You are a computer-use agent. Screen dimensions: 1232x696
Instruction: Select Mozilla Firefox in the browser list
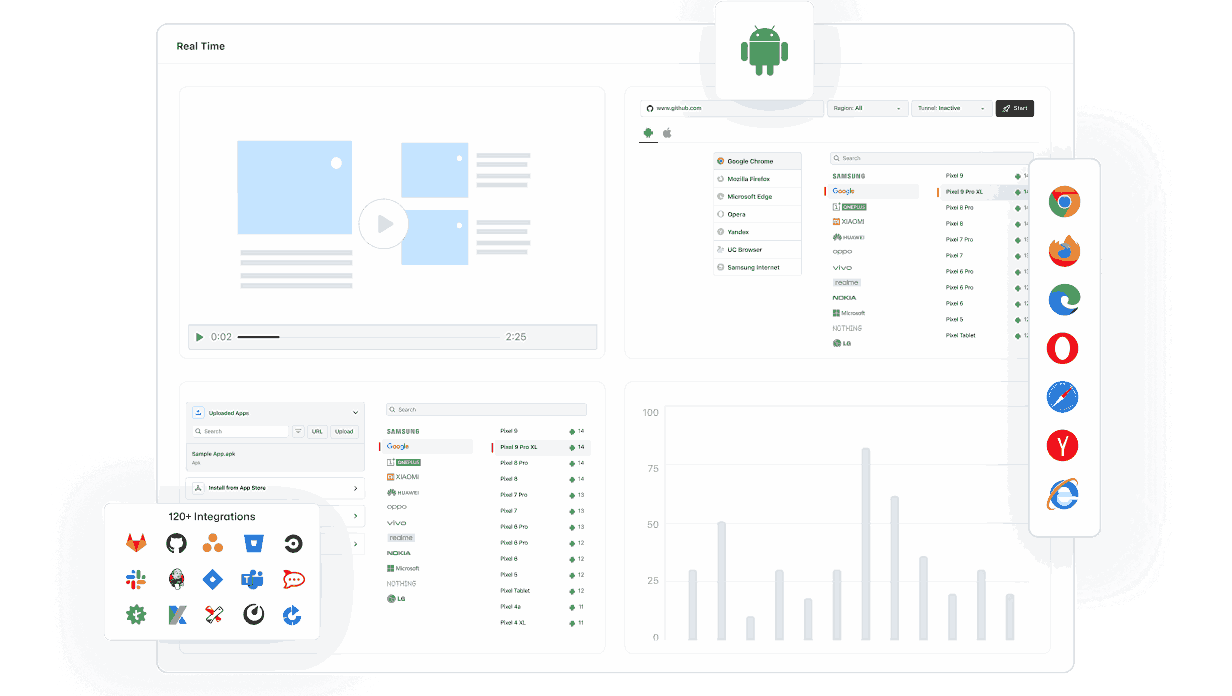[x=758, y=179]
